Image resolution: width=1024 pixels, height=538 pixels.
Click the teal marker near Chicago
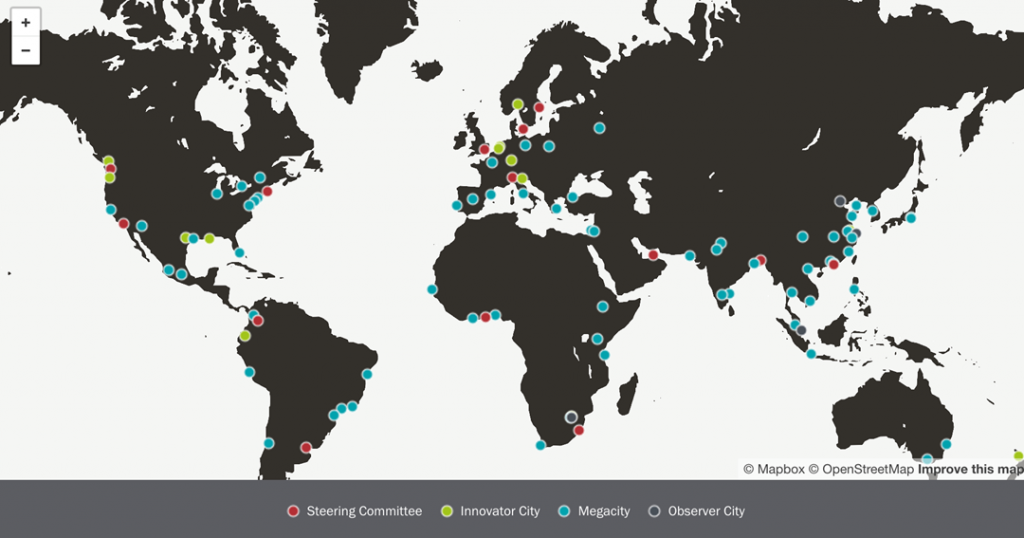(217, 194)
